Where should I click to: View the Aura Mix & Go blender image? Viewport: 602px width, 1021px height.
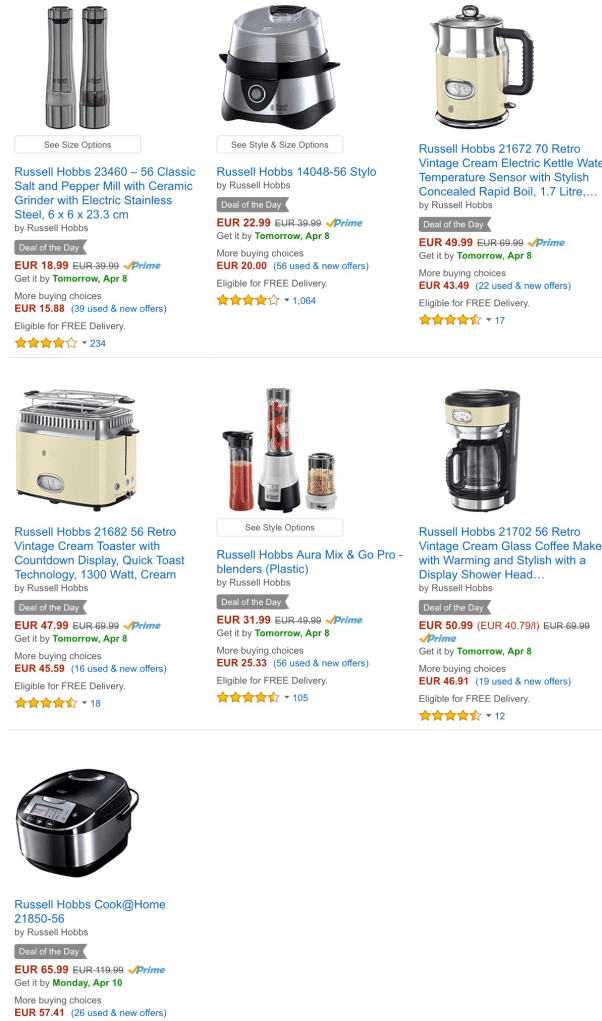pyautogui.click(x=280, y=449)
